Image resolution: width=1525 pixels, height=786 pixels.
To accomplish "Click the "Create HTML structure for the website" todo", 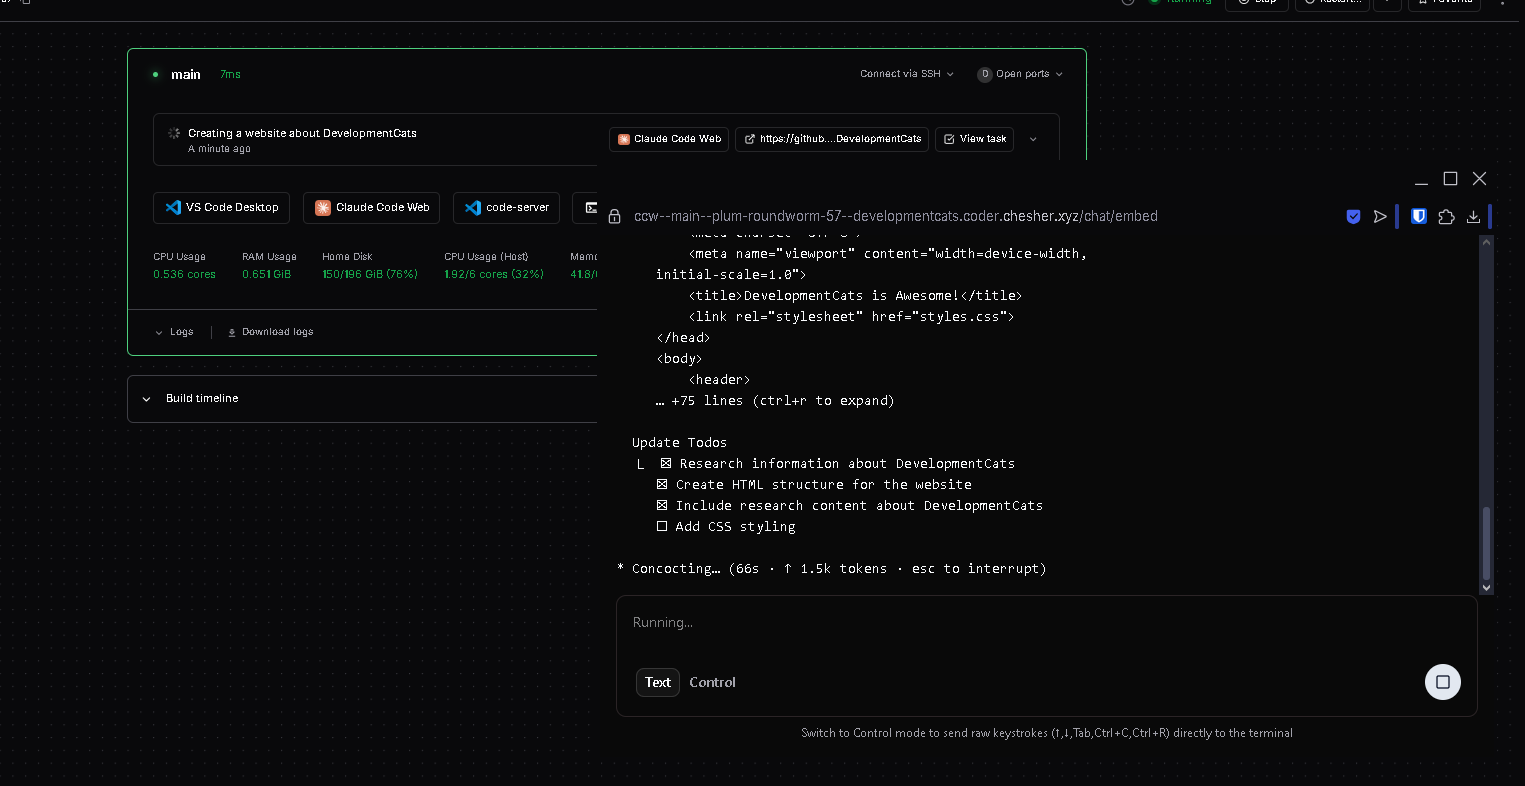I will tap(814, 484).
